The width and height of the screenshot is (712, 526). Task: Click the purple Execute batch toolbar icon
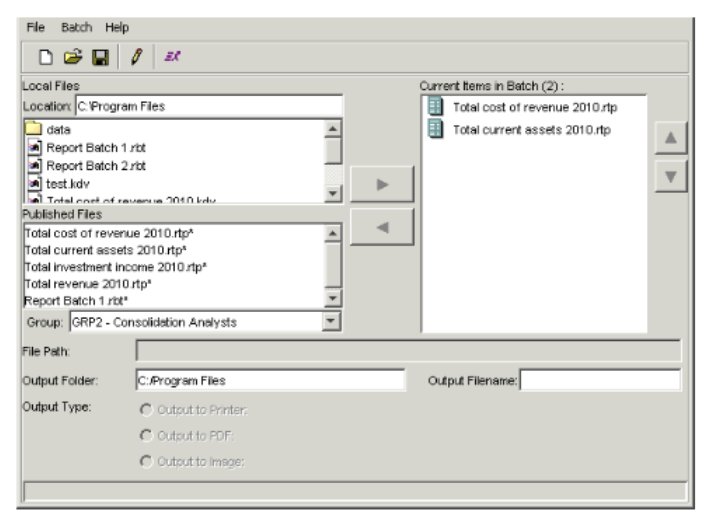coord(172,59)
